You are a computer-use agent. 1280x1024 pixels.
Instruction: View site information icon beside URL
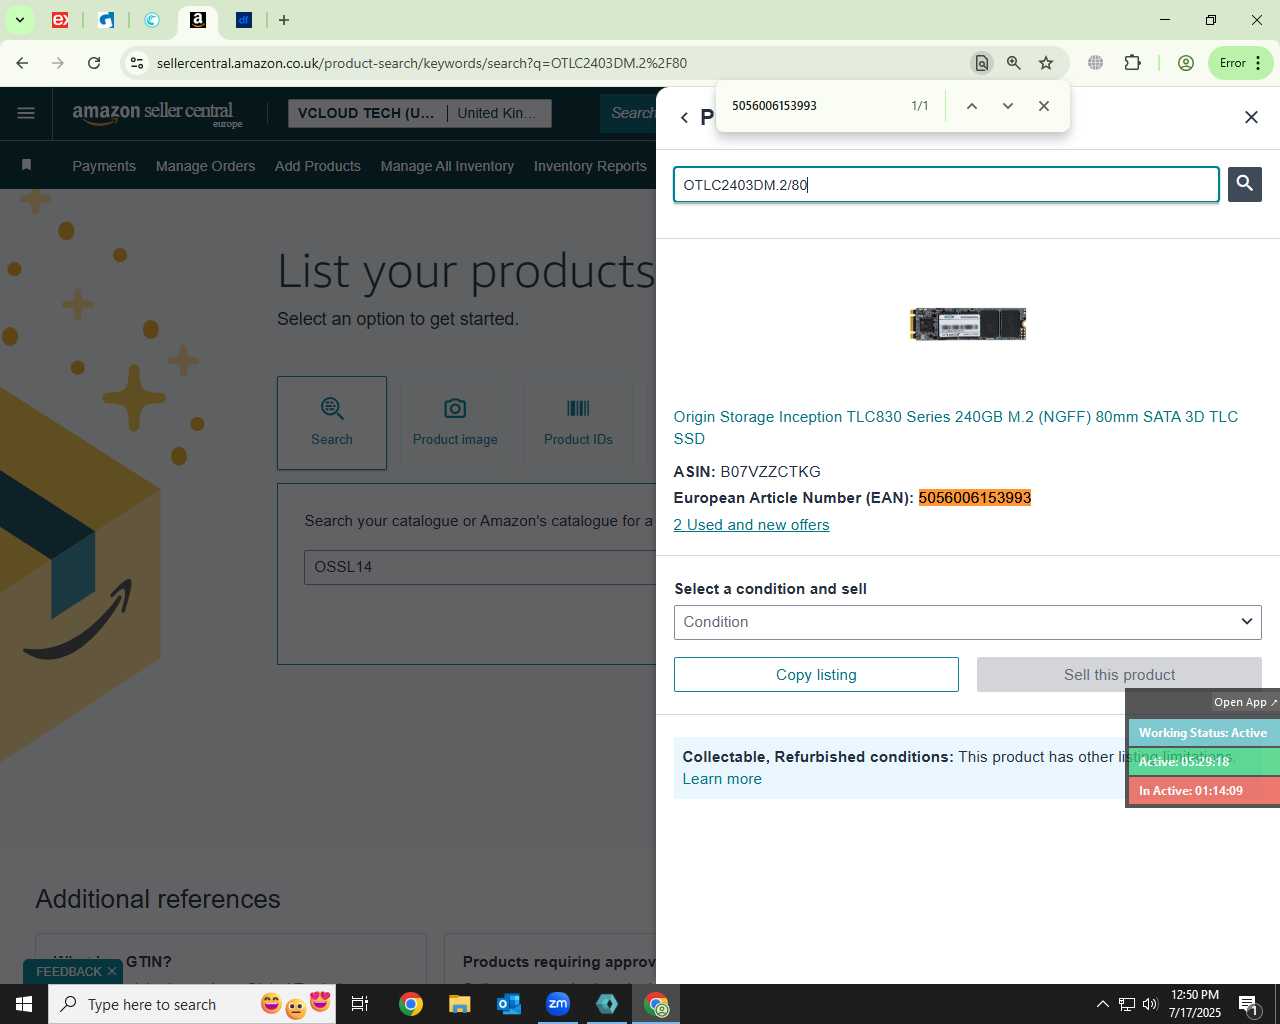[137, 63]
